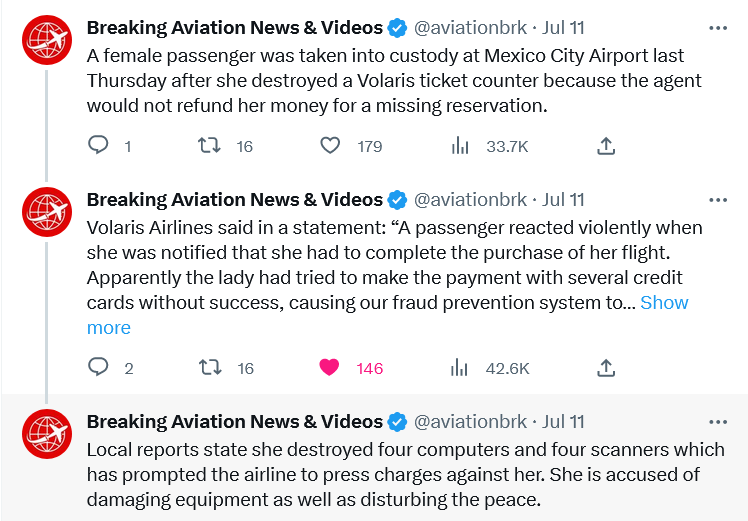The height and width of the screenshot is (521, 748).
Task: View analytics of first tweet showing 33.7K
Action: [460, 146]
